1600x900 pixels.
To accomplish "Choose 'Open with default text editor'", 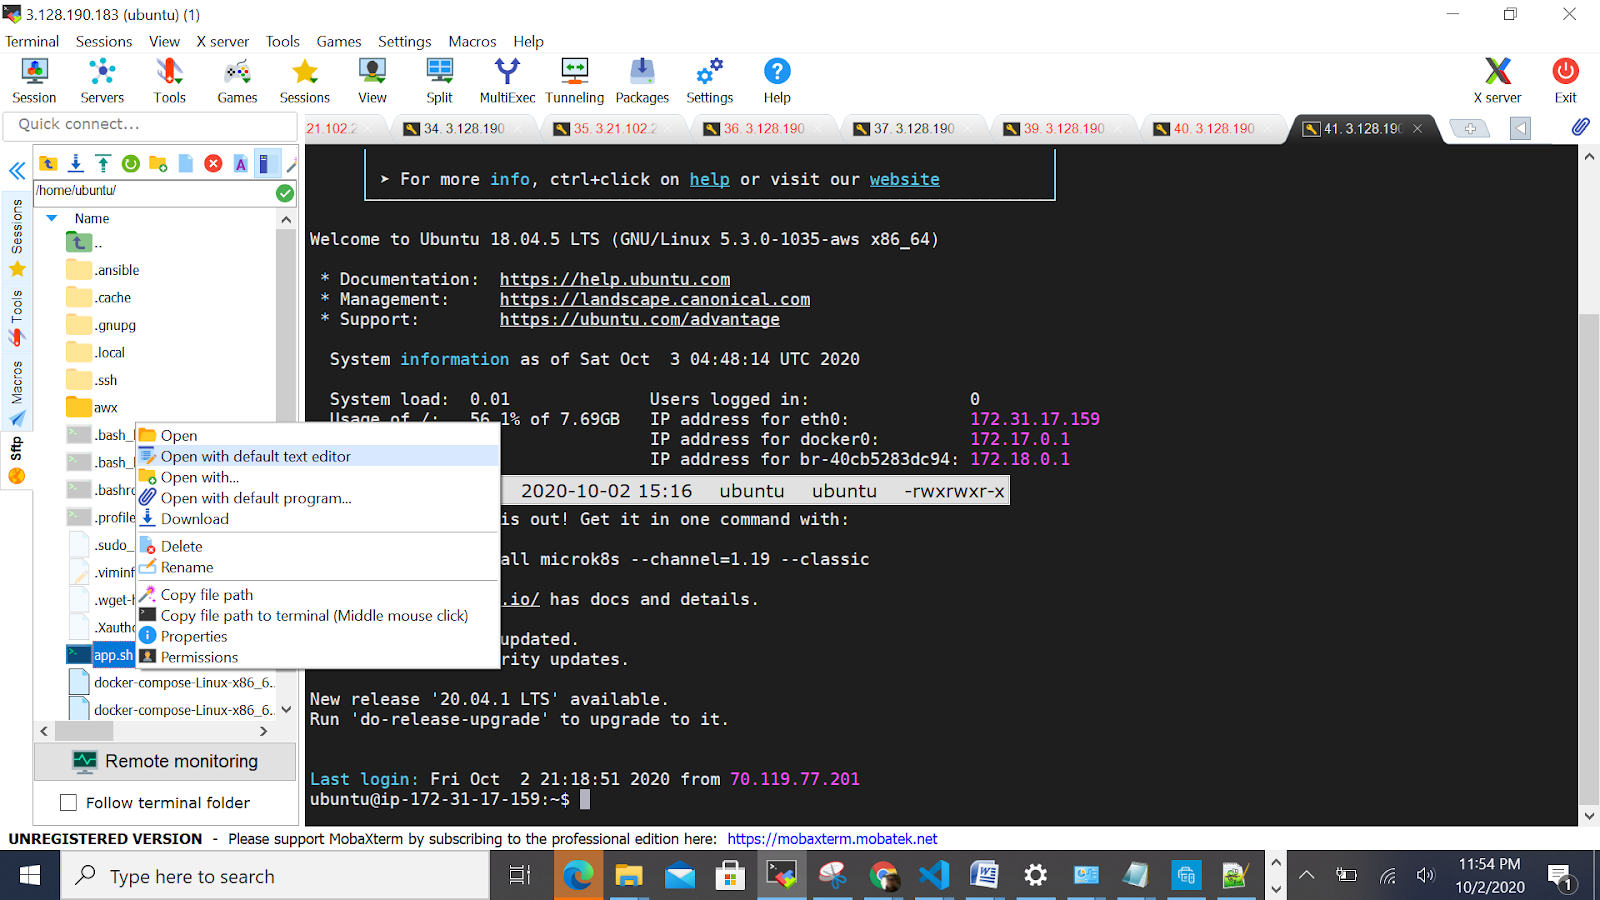I will click(x=318, y=456).
